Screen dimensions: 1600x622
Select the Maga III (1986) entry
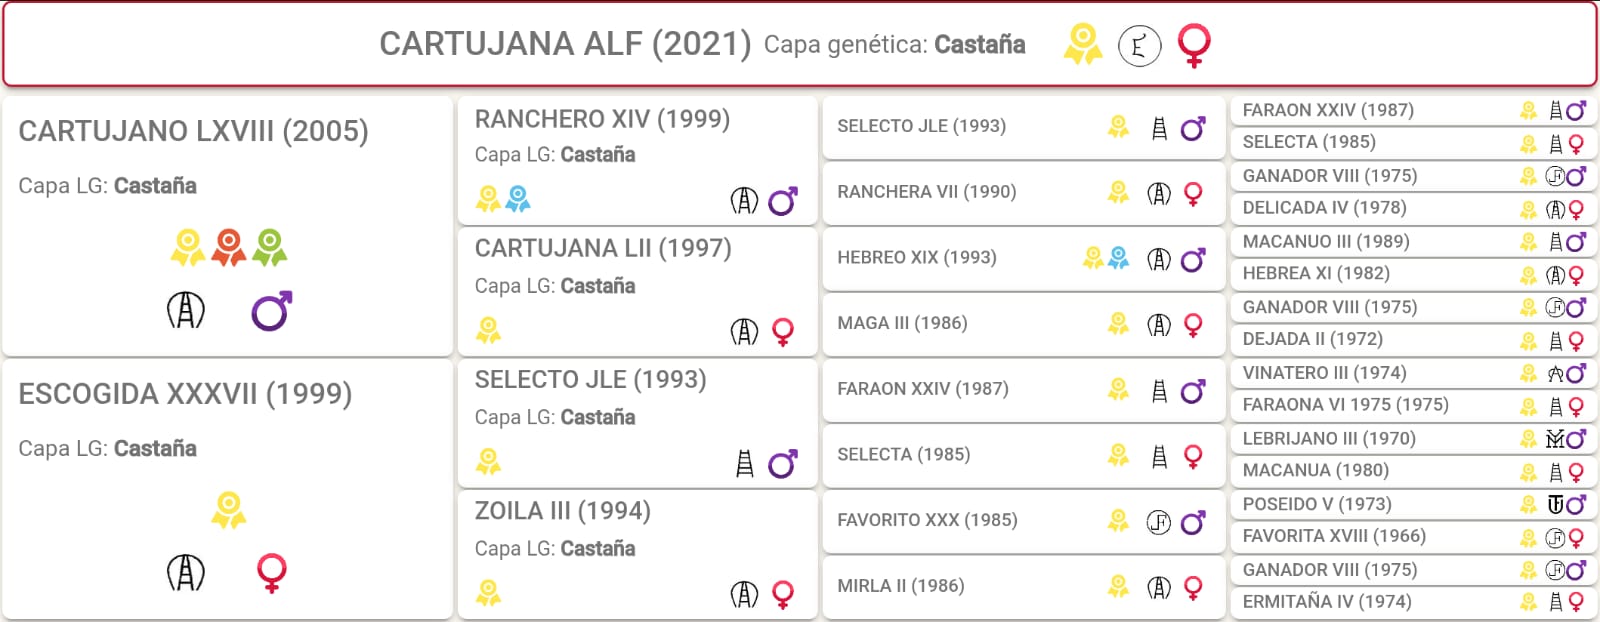(x=902, y=323)
